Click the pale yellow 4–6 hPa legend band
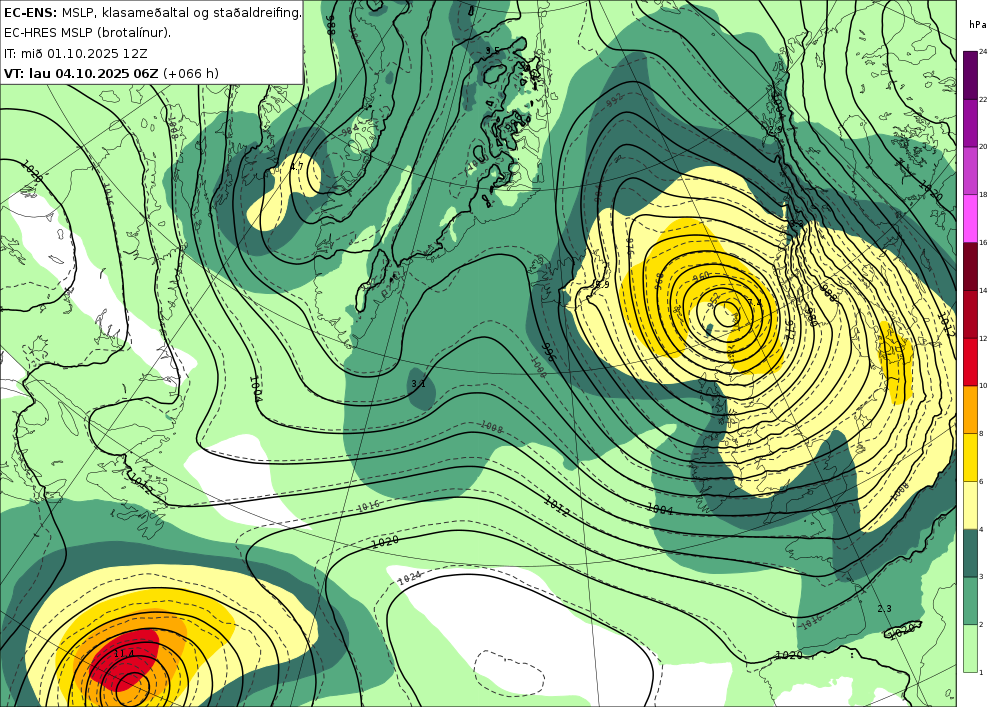Image resolution: width=1000 pixels, height=707 pixels. click(x=970, y=505)
